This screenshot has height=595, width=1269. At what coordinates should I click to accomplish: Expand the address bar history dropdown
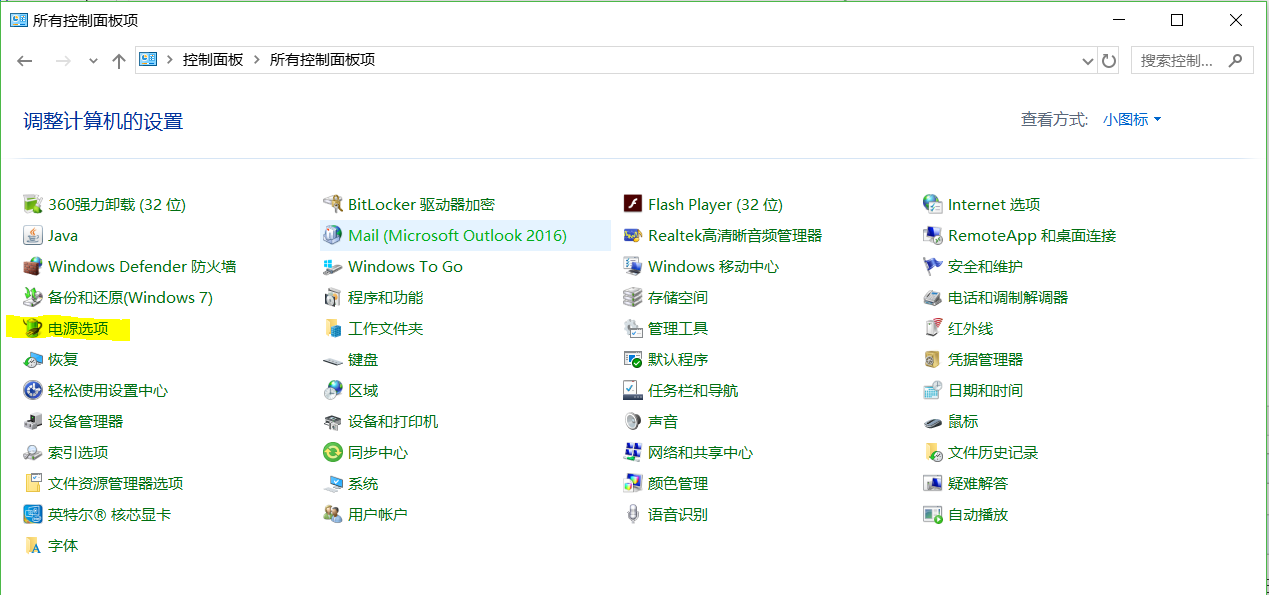(1088, 60)
